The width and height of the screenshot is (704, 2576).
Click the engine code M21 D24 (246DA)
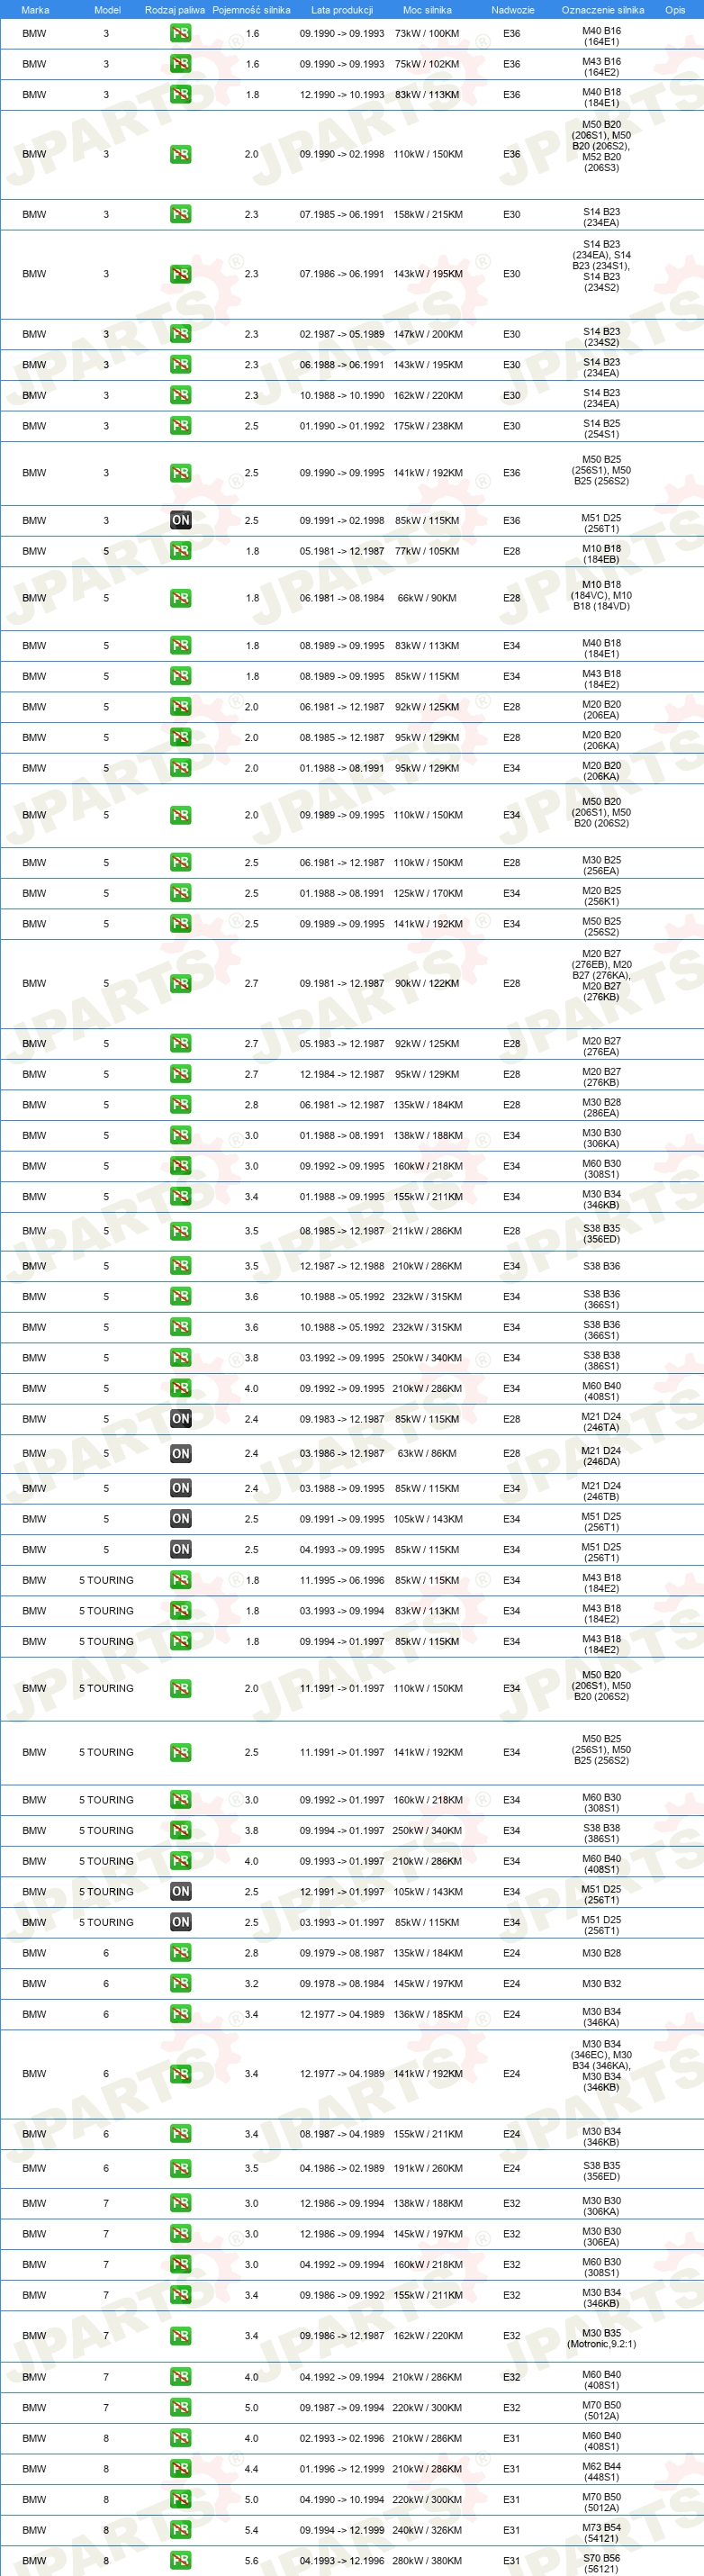click(x=601, y=1456)
